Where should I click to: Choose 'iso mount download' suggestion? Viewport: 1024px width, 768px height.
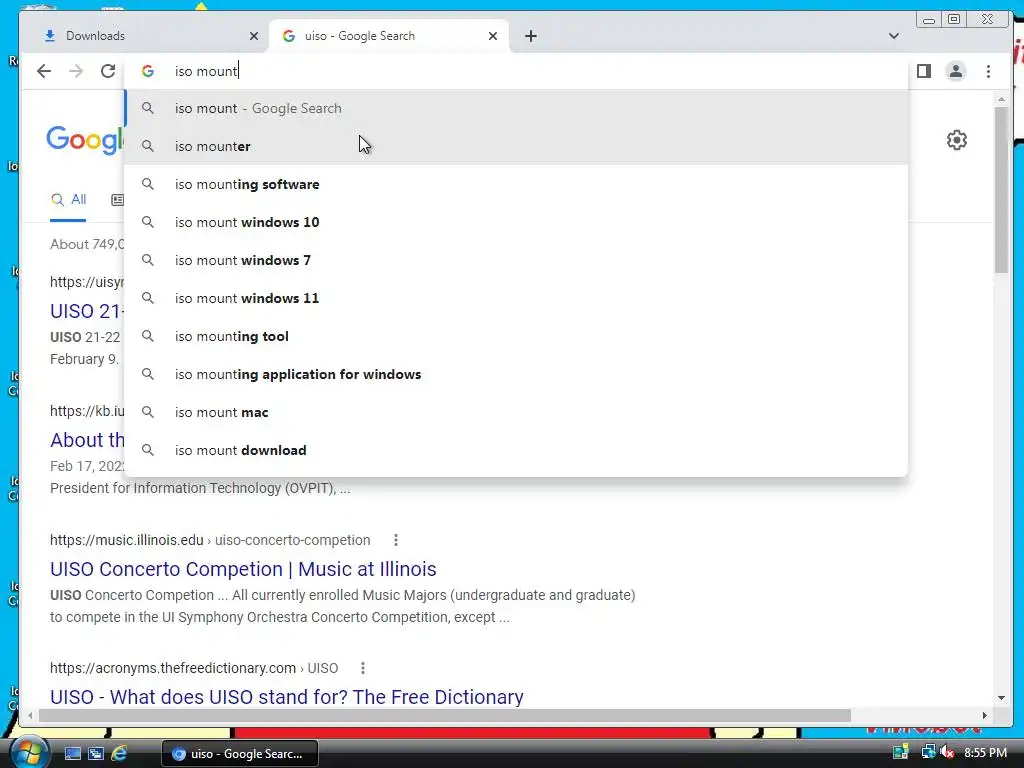pyautogui.click(x=516, y=450)
